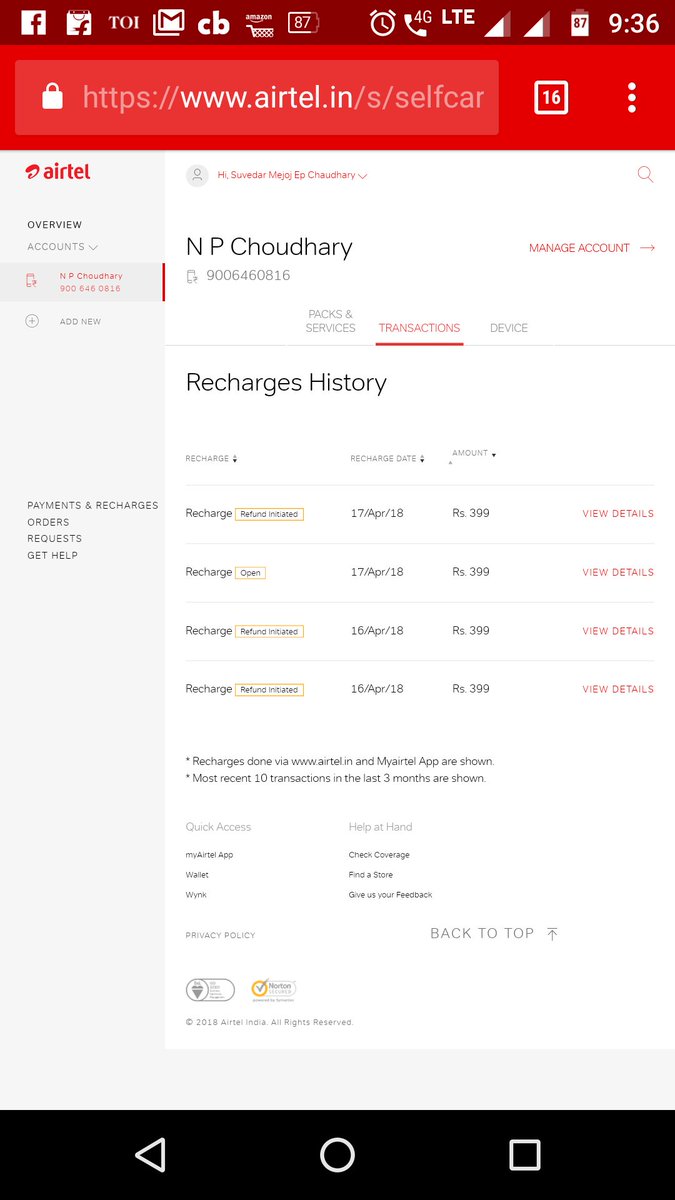This screenshot has height=1200, width=675.
Task: Open the browser tab switcher showing 16
Action: [551, 98]
